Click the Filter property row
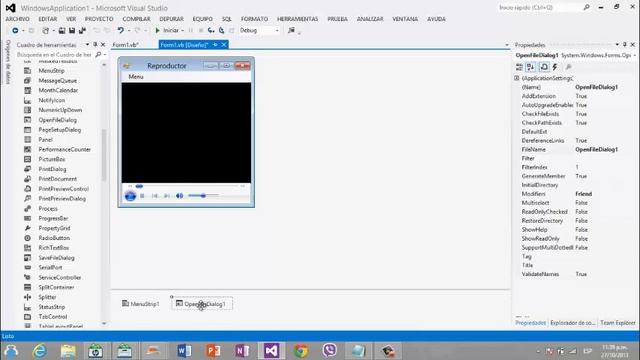This screenshot has width=640, height=360. point(575,158)
